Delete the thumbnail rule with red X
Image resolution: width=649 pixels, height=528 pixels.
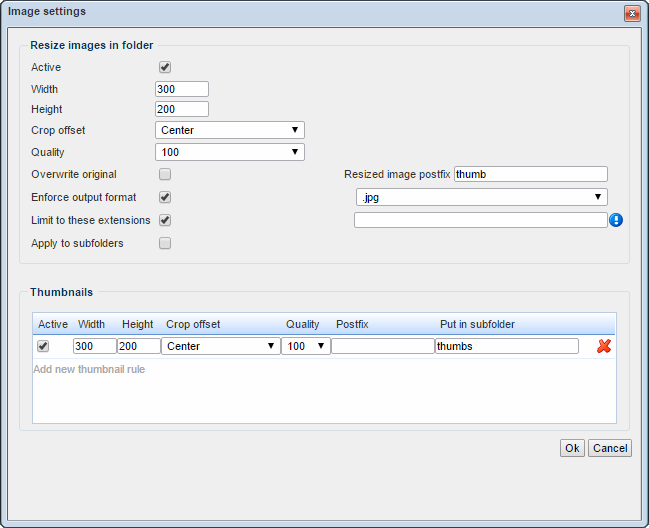pyautogui.click(x=604, y=346)
